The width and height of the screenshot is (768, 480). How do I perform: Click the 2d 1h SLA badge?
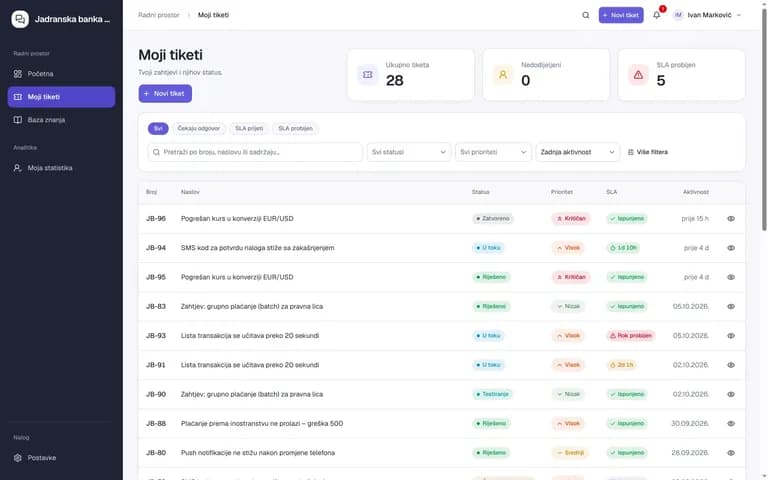click(622, 365)
